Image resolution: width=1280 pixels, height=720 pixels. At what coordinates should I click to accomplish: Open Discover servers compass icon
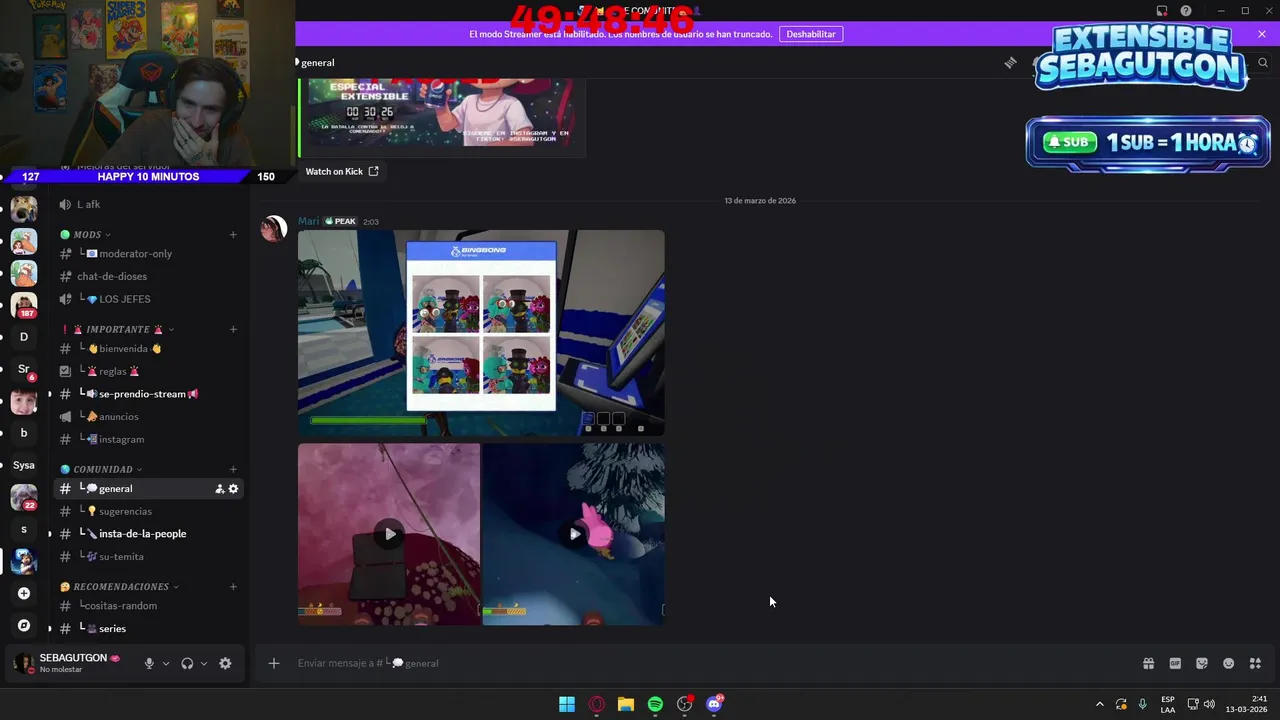(x=24, y=625)
